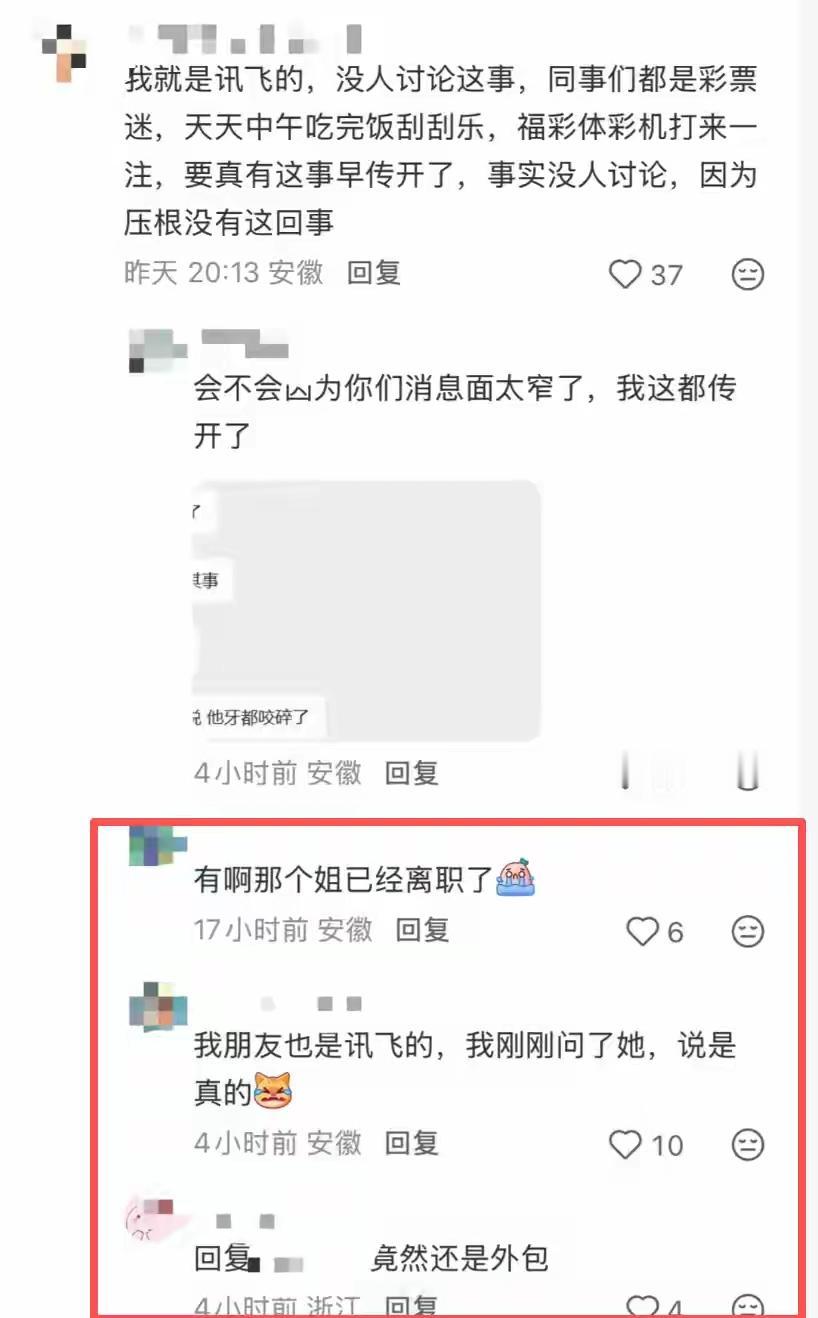Reply to the 17小时前 comment
Viewport: 818px width, 1318px height.
click(422, 930)
